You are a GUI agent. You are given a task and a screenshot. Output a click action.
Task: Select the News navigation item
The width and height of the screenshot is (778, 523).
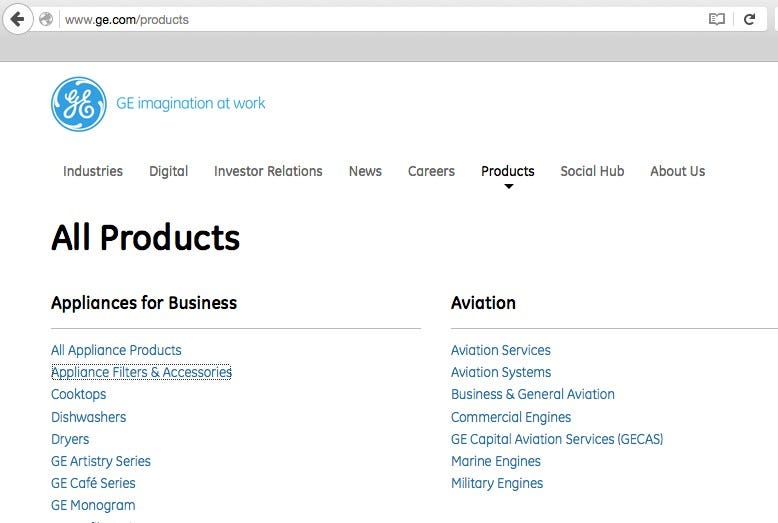(x=365, y=171)
